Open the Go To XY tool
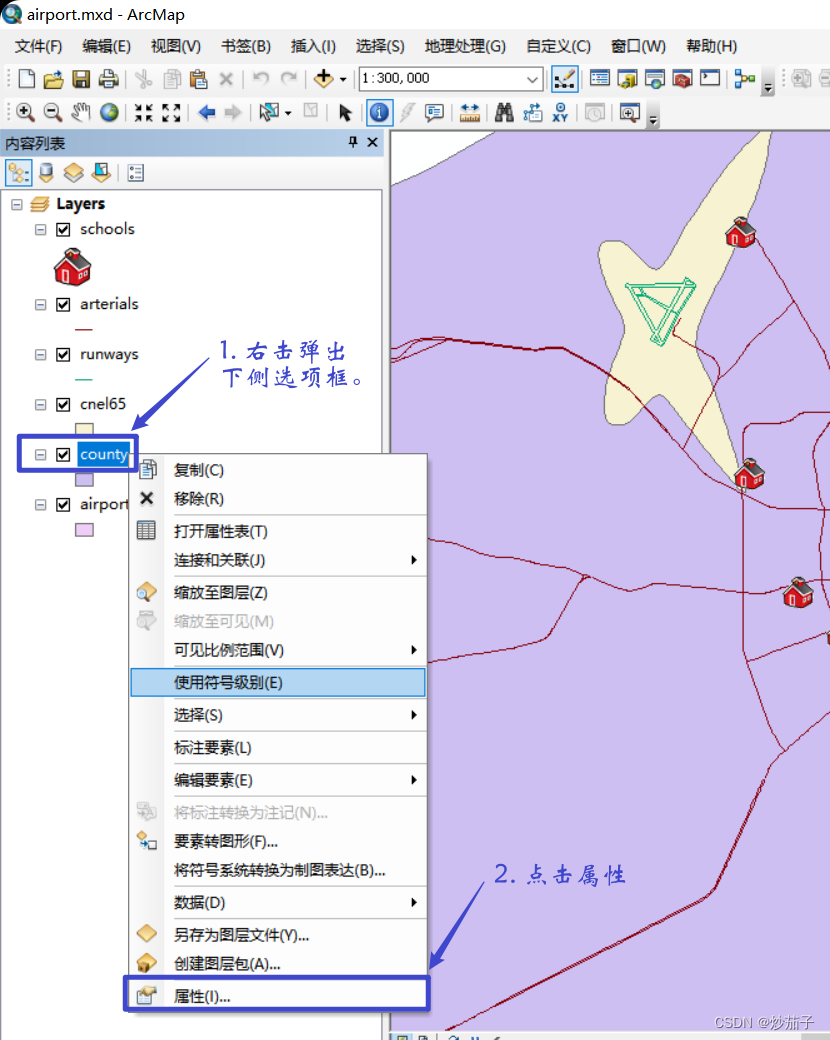Viewport: 830px width, 1040px height. pos(560,112)
